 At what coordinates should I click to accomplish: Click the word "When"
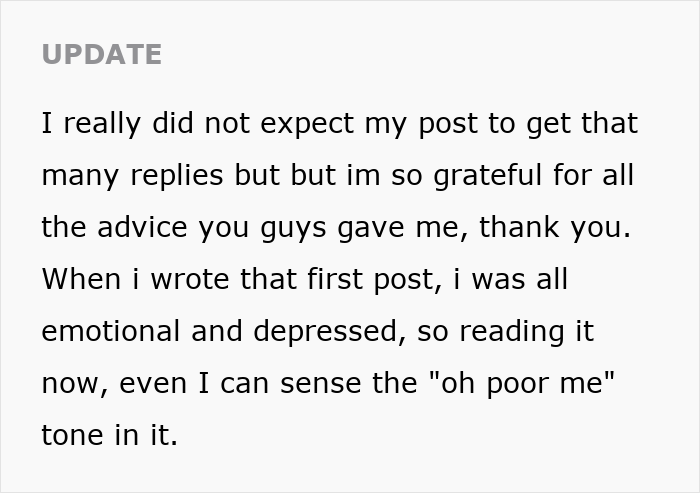click(x=81, y=279)
